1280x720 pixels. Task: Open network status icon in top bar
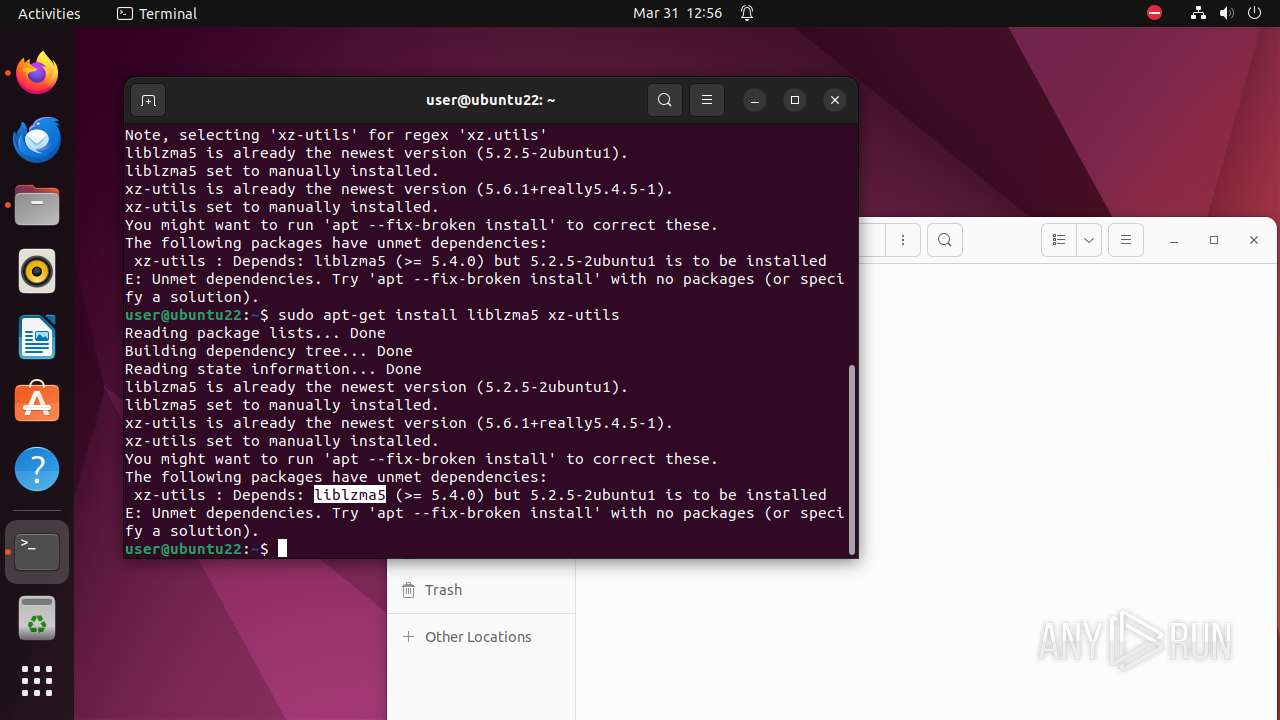pyautogui.click(x=1198, y=13)
